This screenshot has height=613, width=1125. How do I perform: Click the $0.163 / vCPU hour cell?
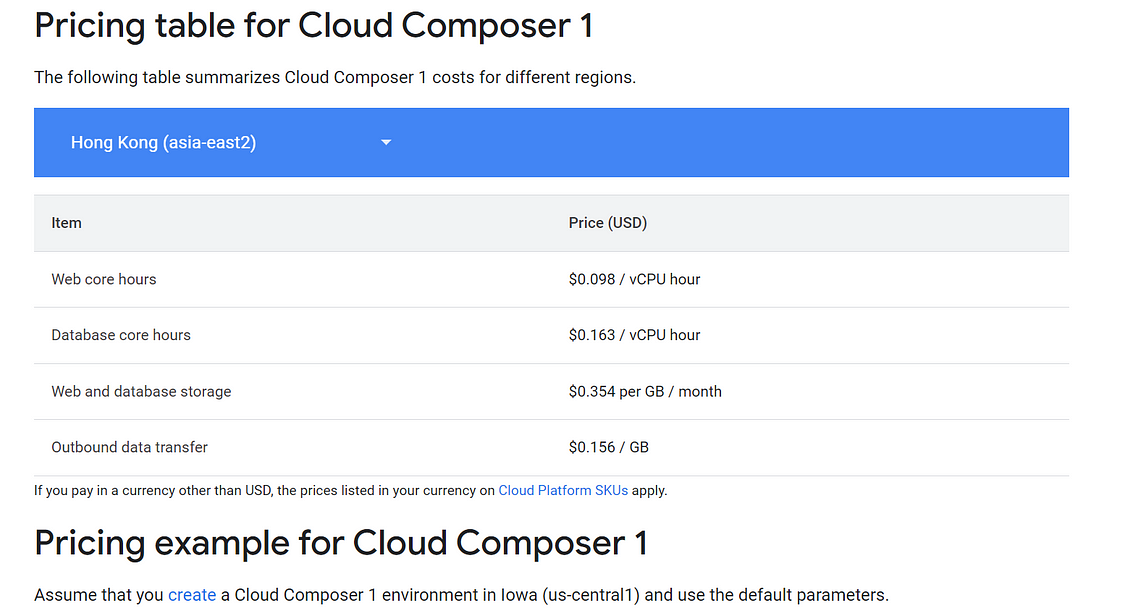click(x=634, y=335)
